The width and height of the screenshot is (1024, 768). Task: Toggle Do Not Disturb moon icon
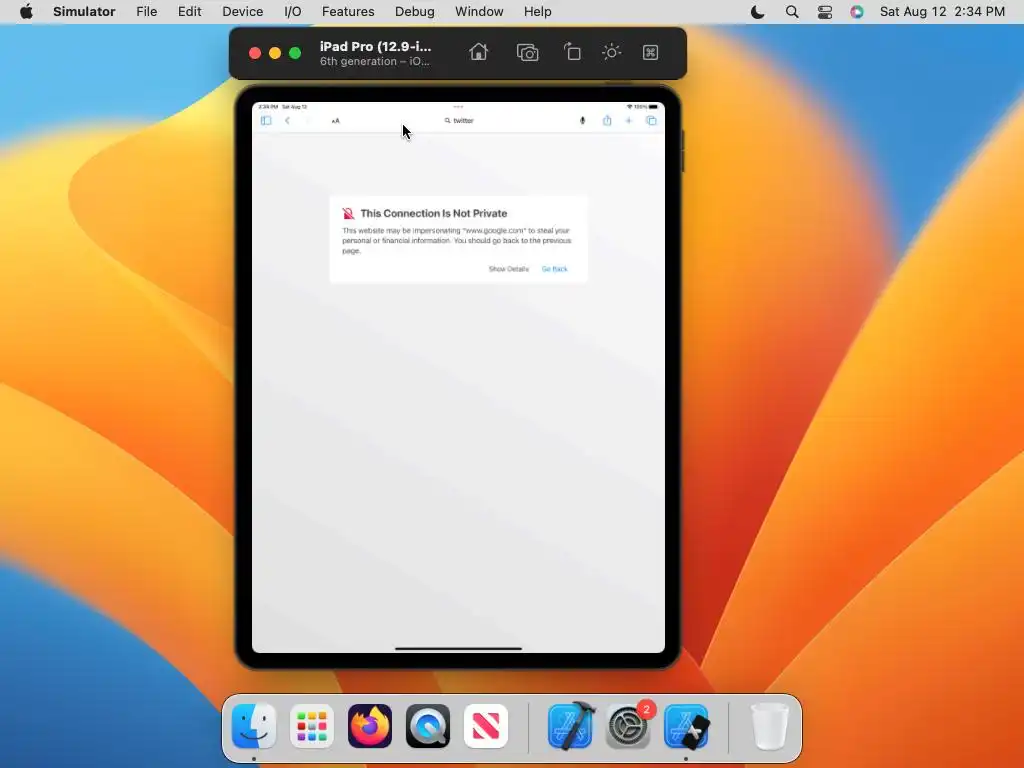point(758,12)
